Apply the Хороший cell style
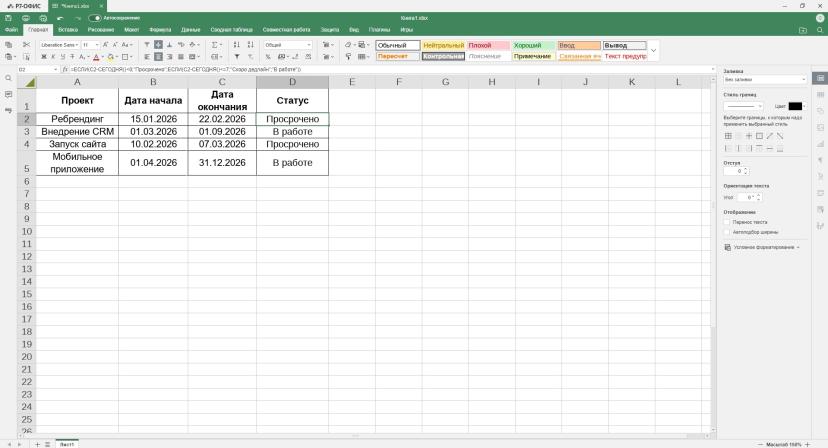The height and width of the screenshot is (448, 828). point(533,45)
